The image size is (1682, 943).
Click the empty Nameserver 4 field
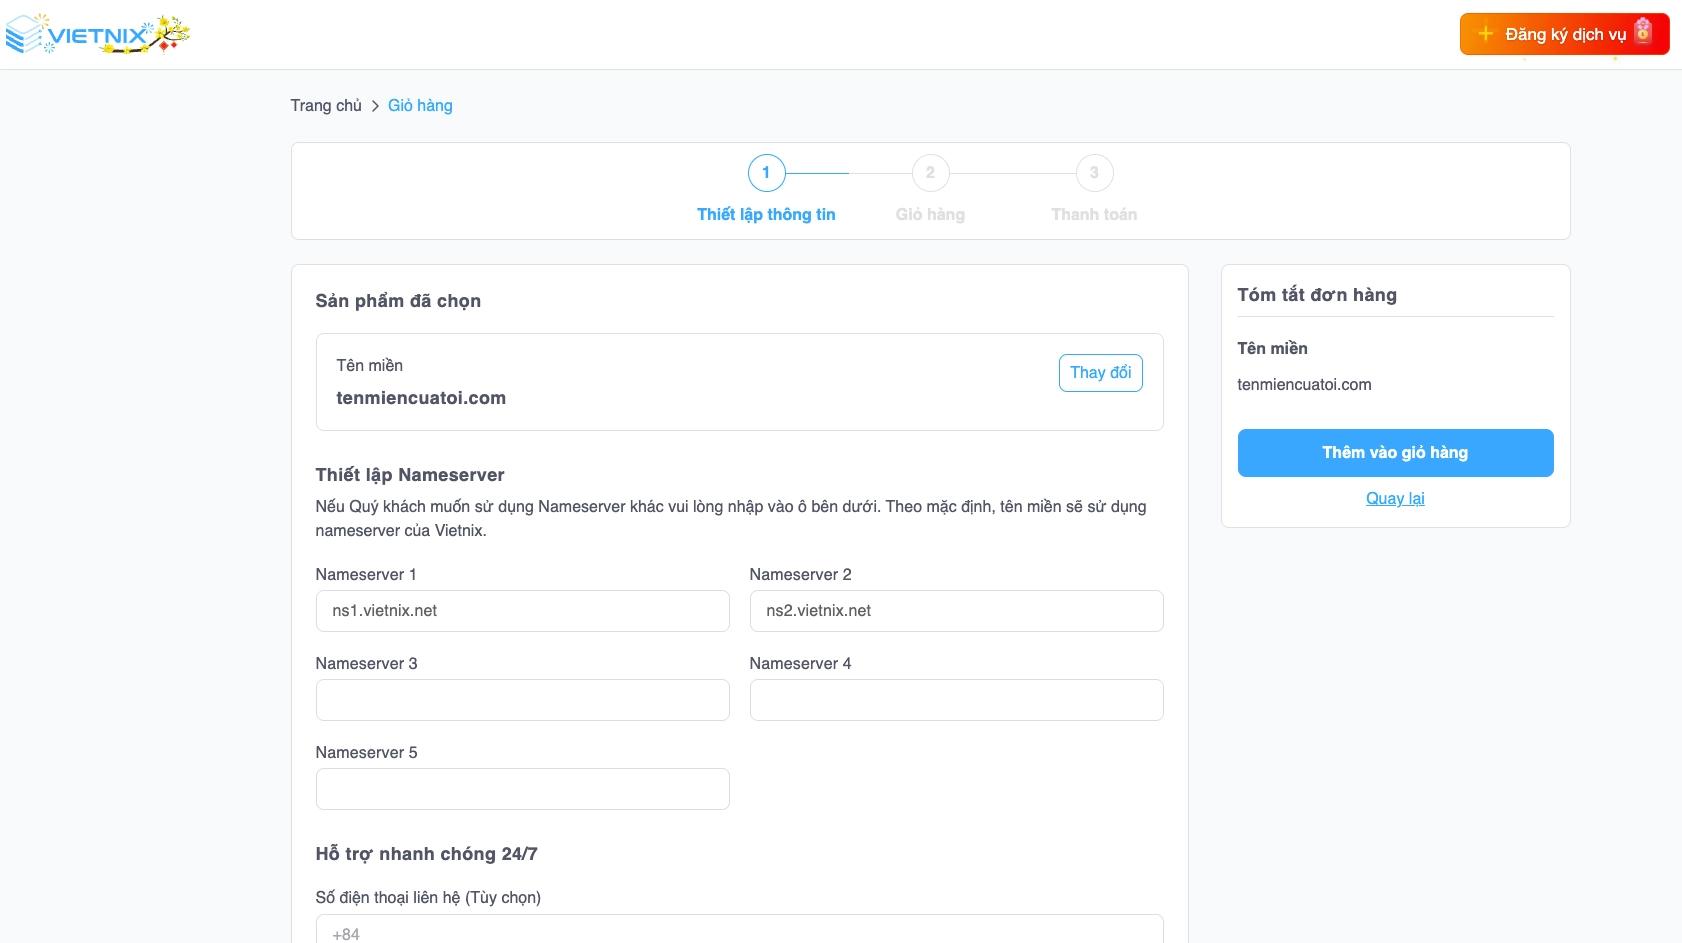click(x=956, y=700)
